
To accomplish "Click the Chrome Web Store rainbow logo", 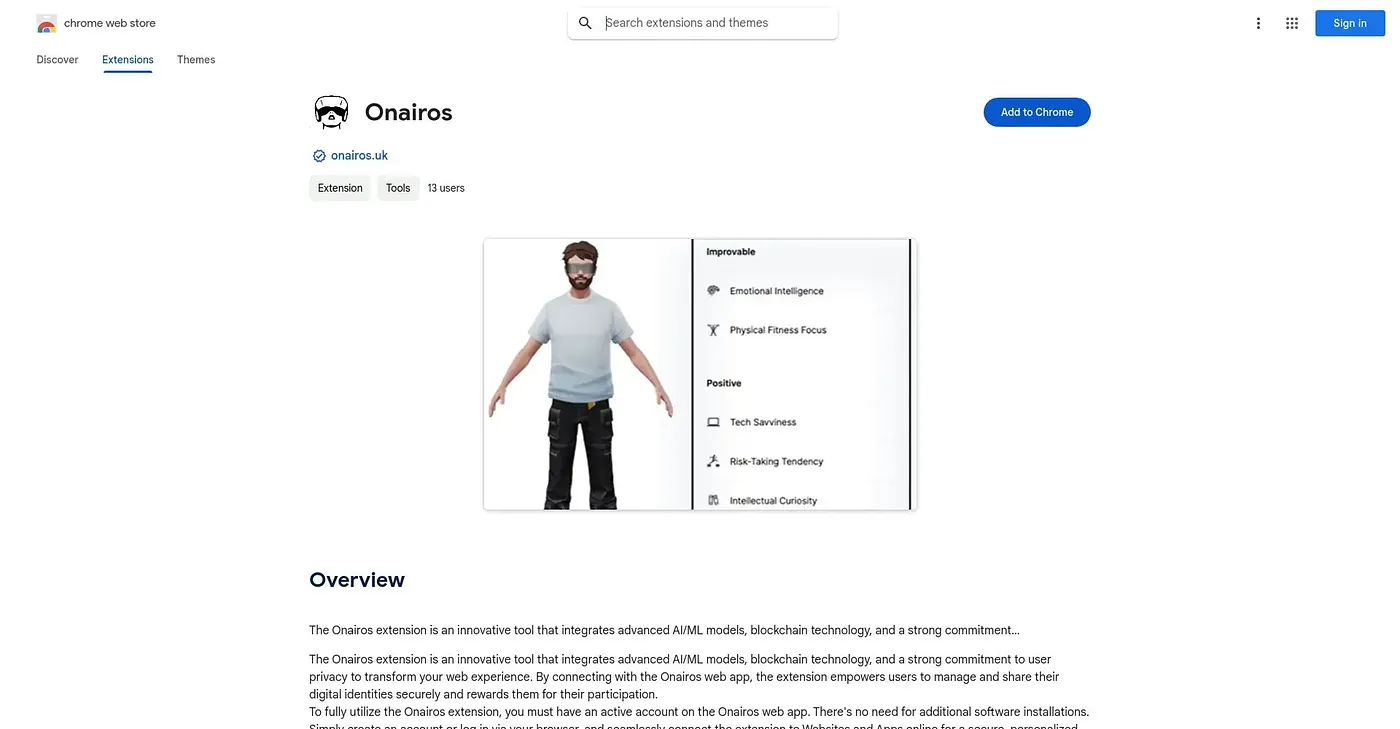I will pos(46,23).
